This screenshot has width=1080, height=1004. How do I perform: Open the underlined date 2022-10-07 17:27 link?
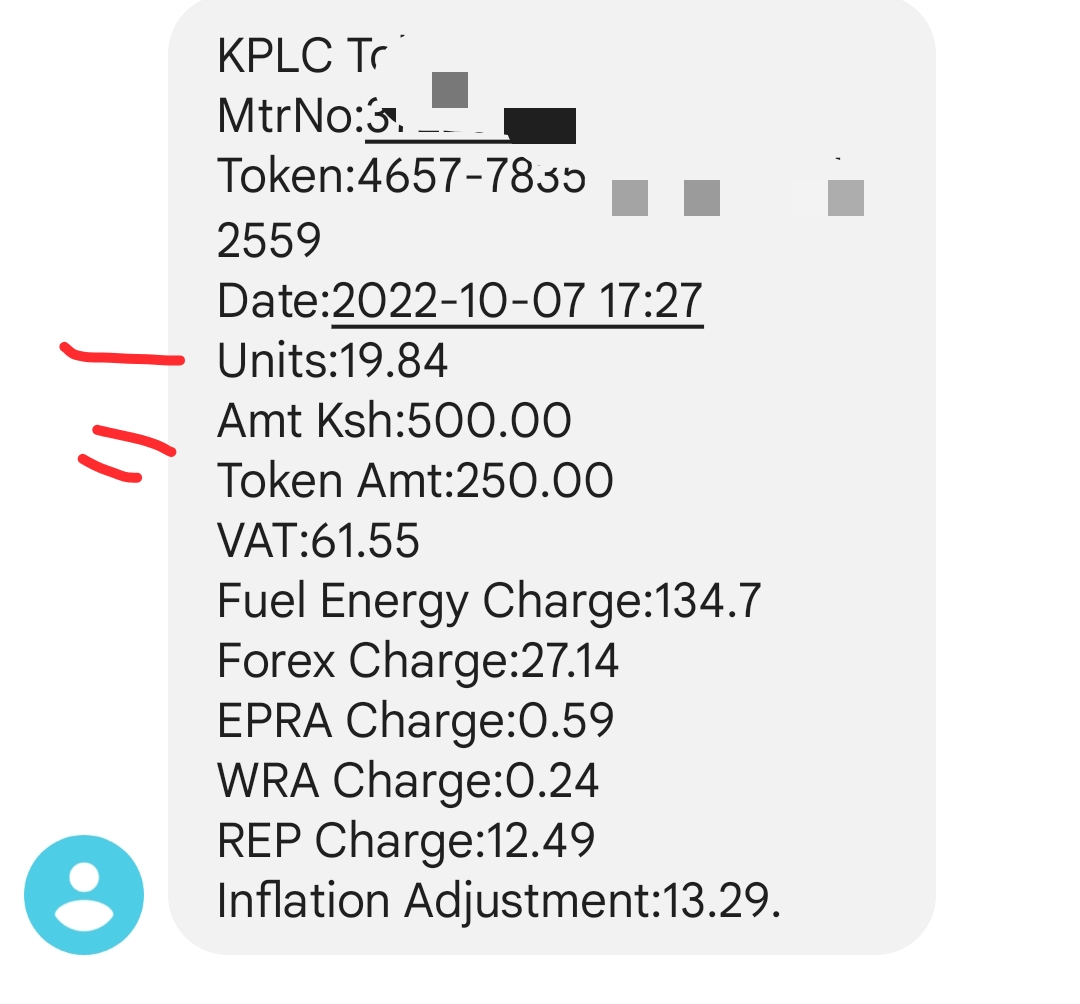517,302
